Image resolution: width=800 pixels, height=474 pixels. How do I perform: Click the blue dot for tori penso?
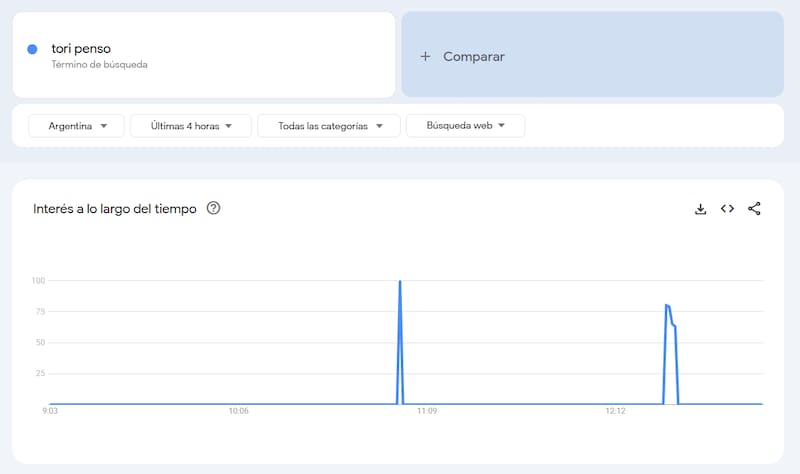coord(32,49)
